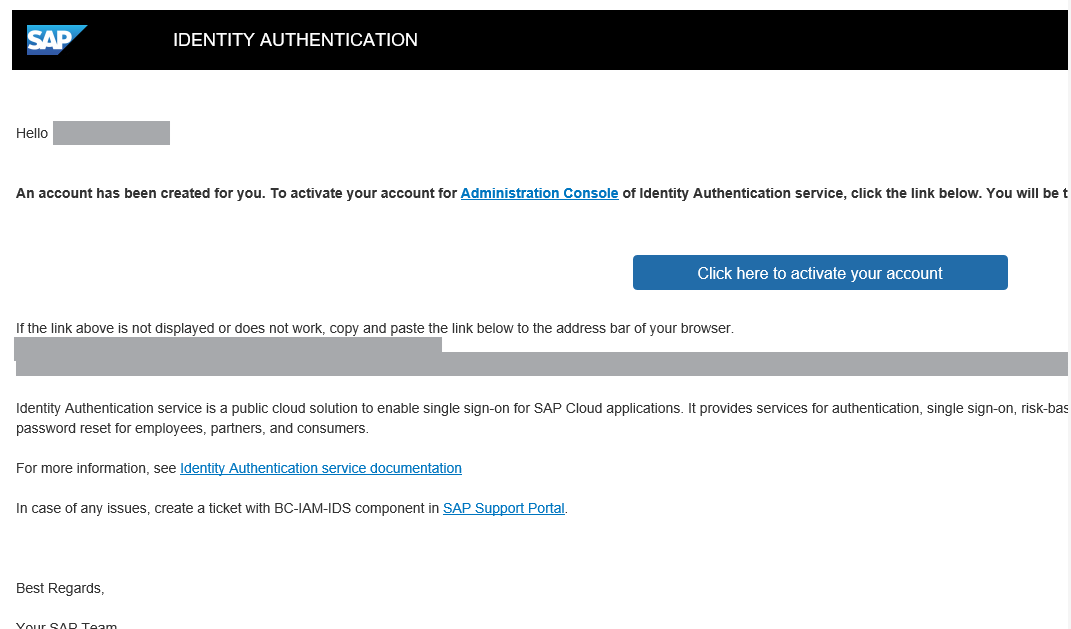
Task: Click the IDENTITY AUTHENTICATION header title
Action: click(x=295, y=40)
